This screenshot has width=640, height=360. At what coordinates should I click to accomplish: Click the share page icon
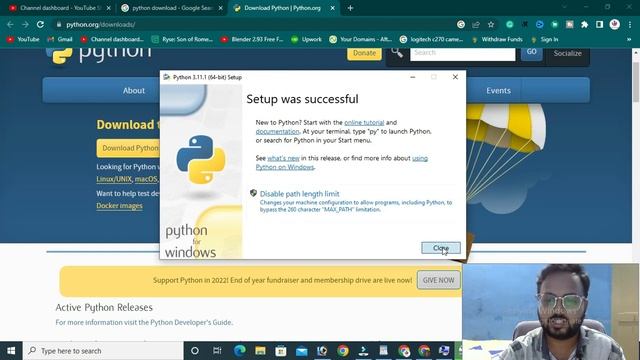click(476, 24)
